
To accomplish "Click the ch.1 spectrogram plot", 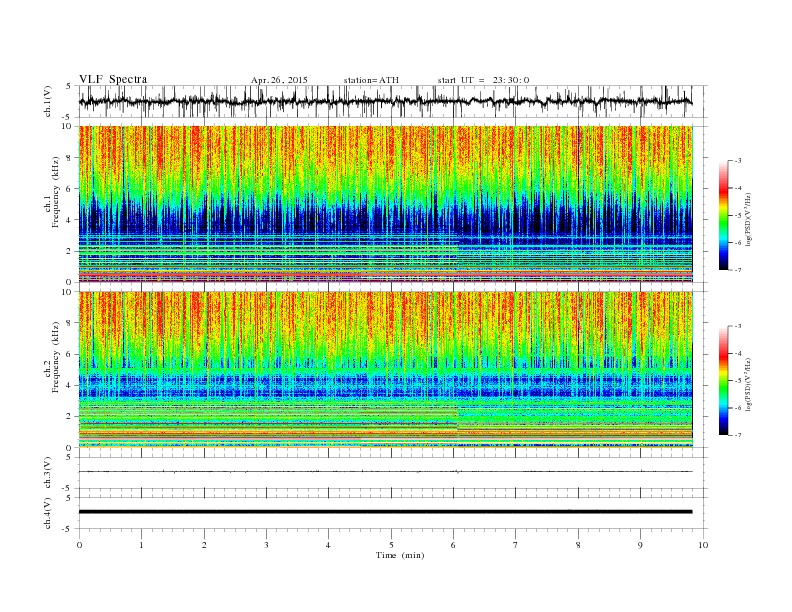I will (x=385, y=204).
